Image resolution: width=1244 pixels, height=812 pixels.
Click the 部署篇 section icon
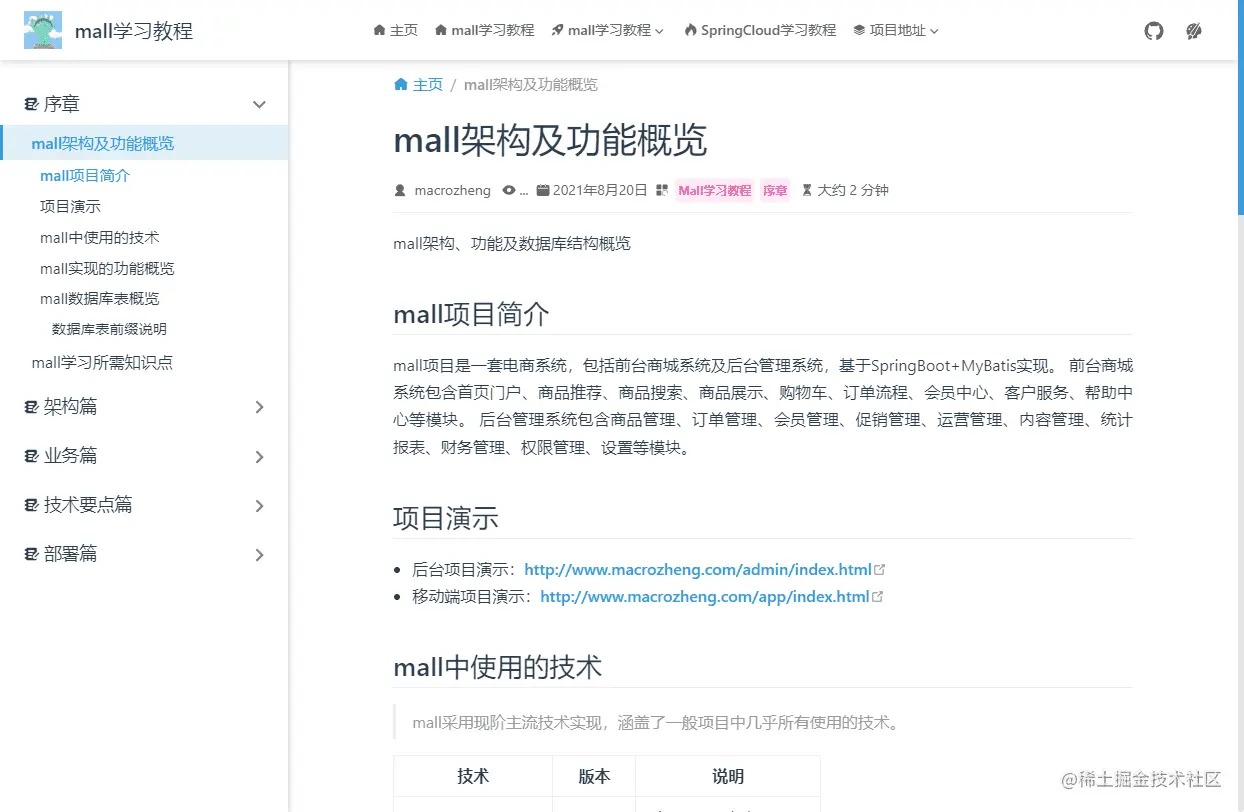[x=31, y=554]
